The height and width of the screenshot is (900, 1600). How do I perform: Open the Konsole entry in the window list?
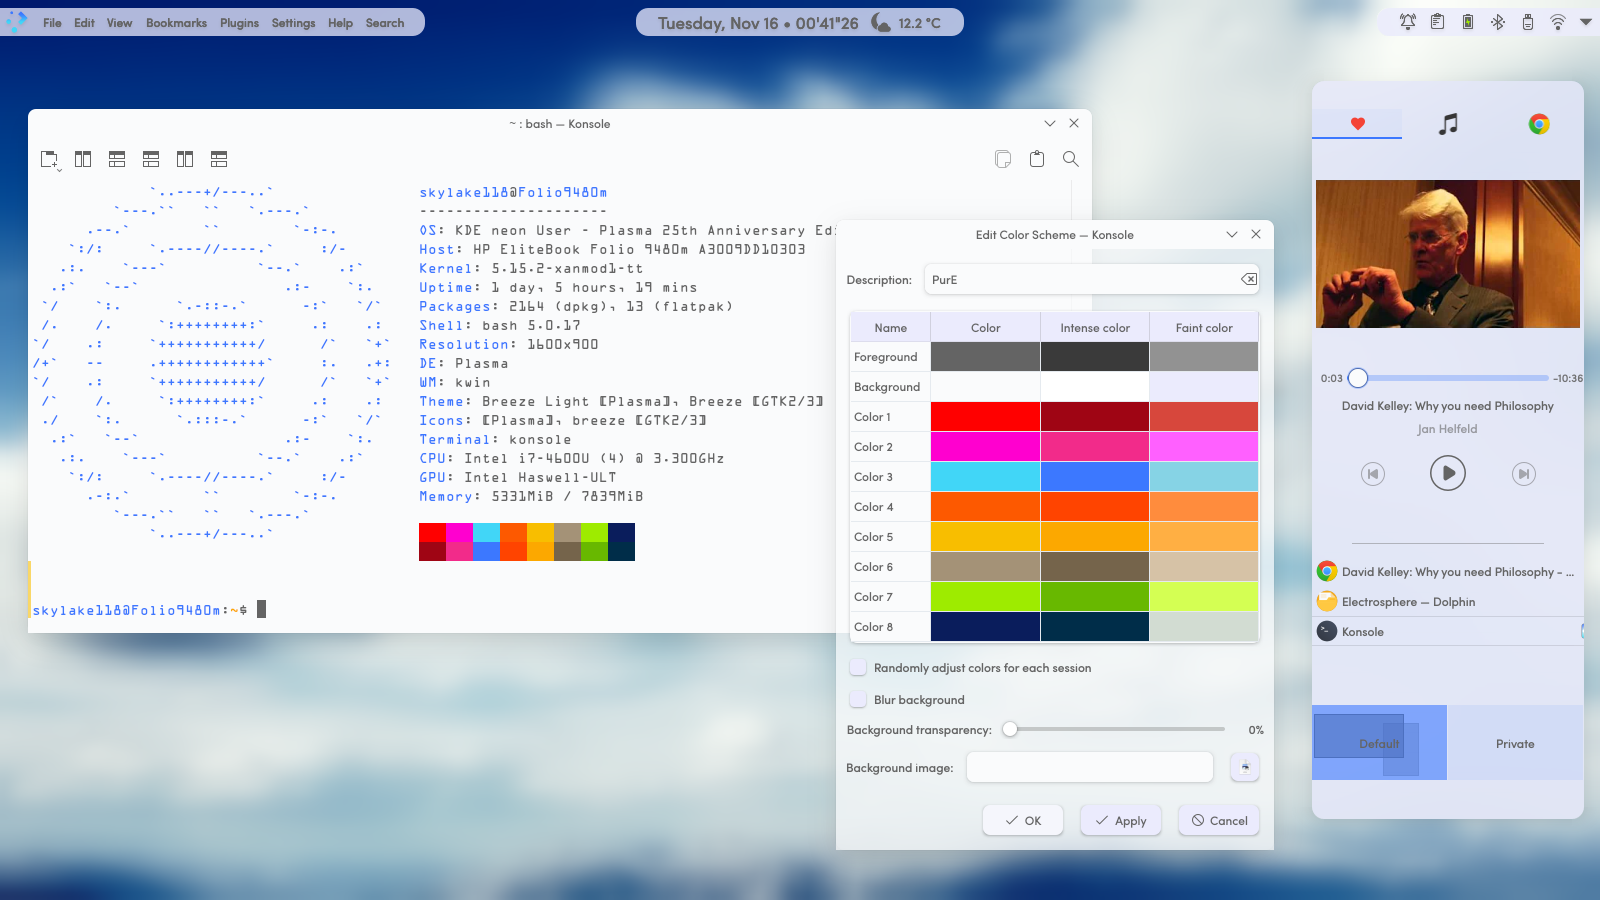point(1446,632)
